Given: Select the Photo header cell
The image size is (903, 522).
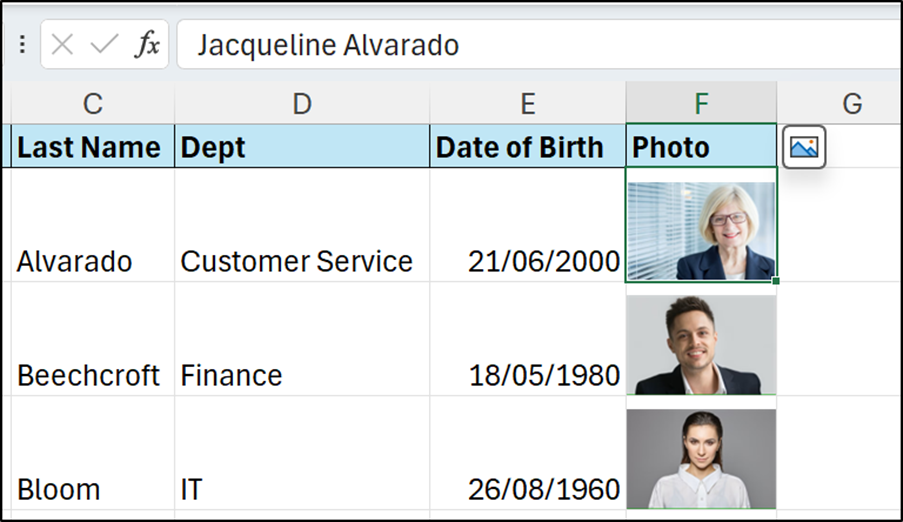Looking at the screenshot, I should 701,148.
